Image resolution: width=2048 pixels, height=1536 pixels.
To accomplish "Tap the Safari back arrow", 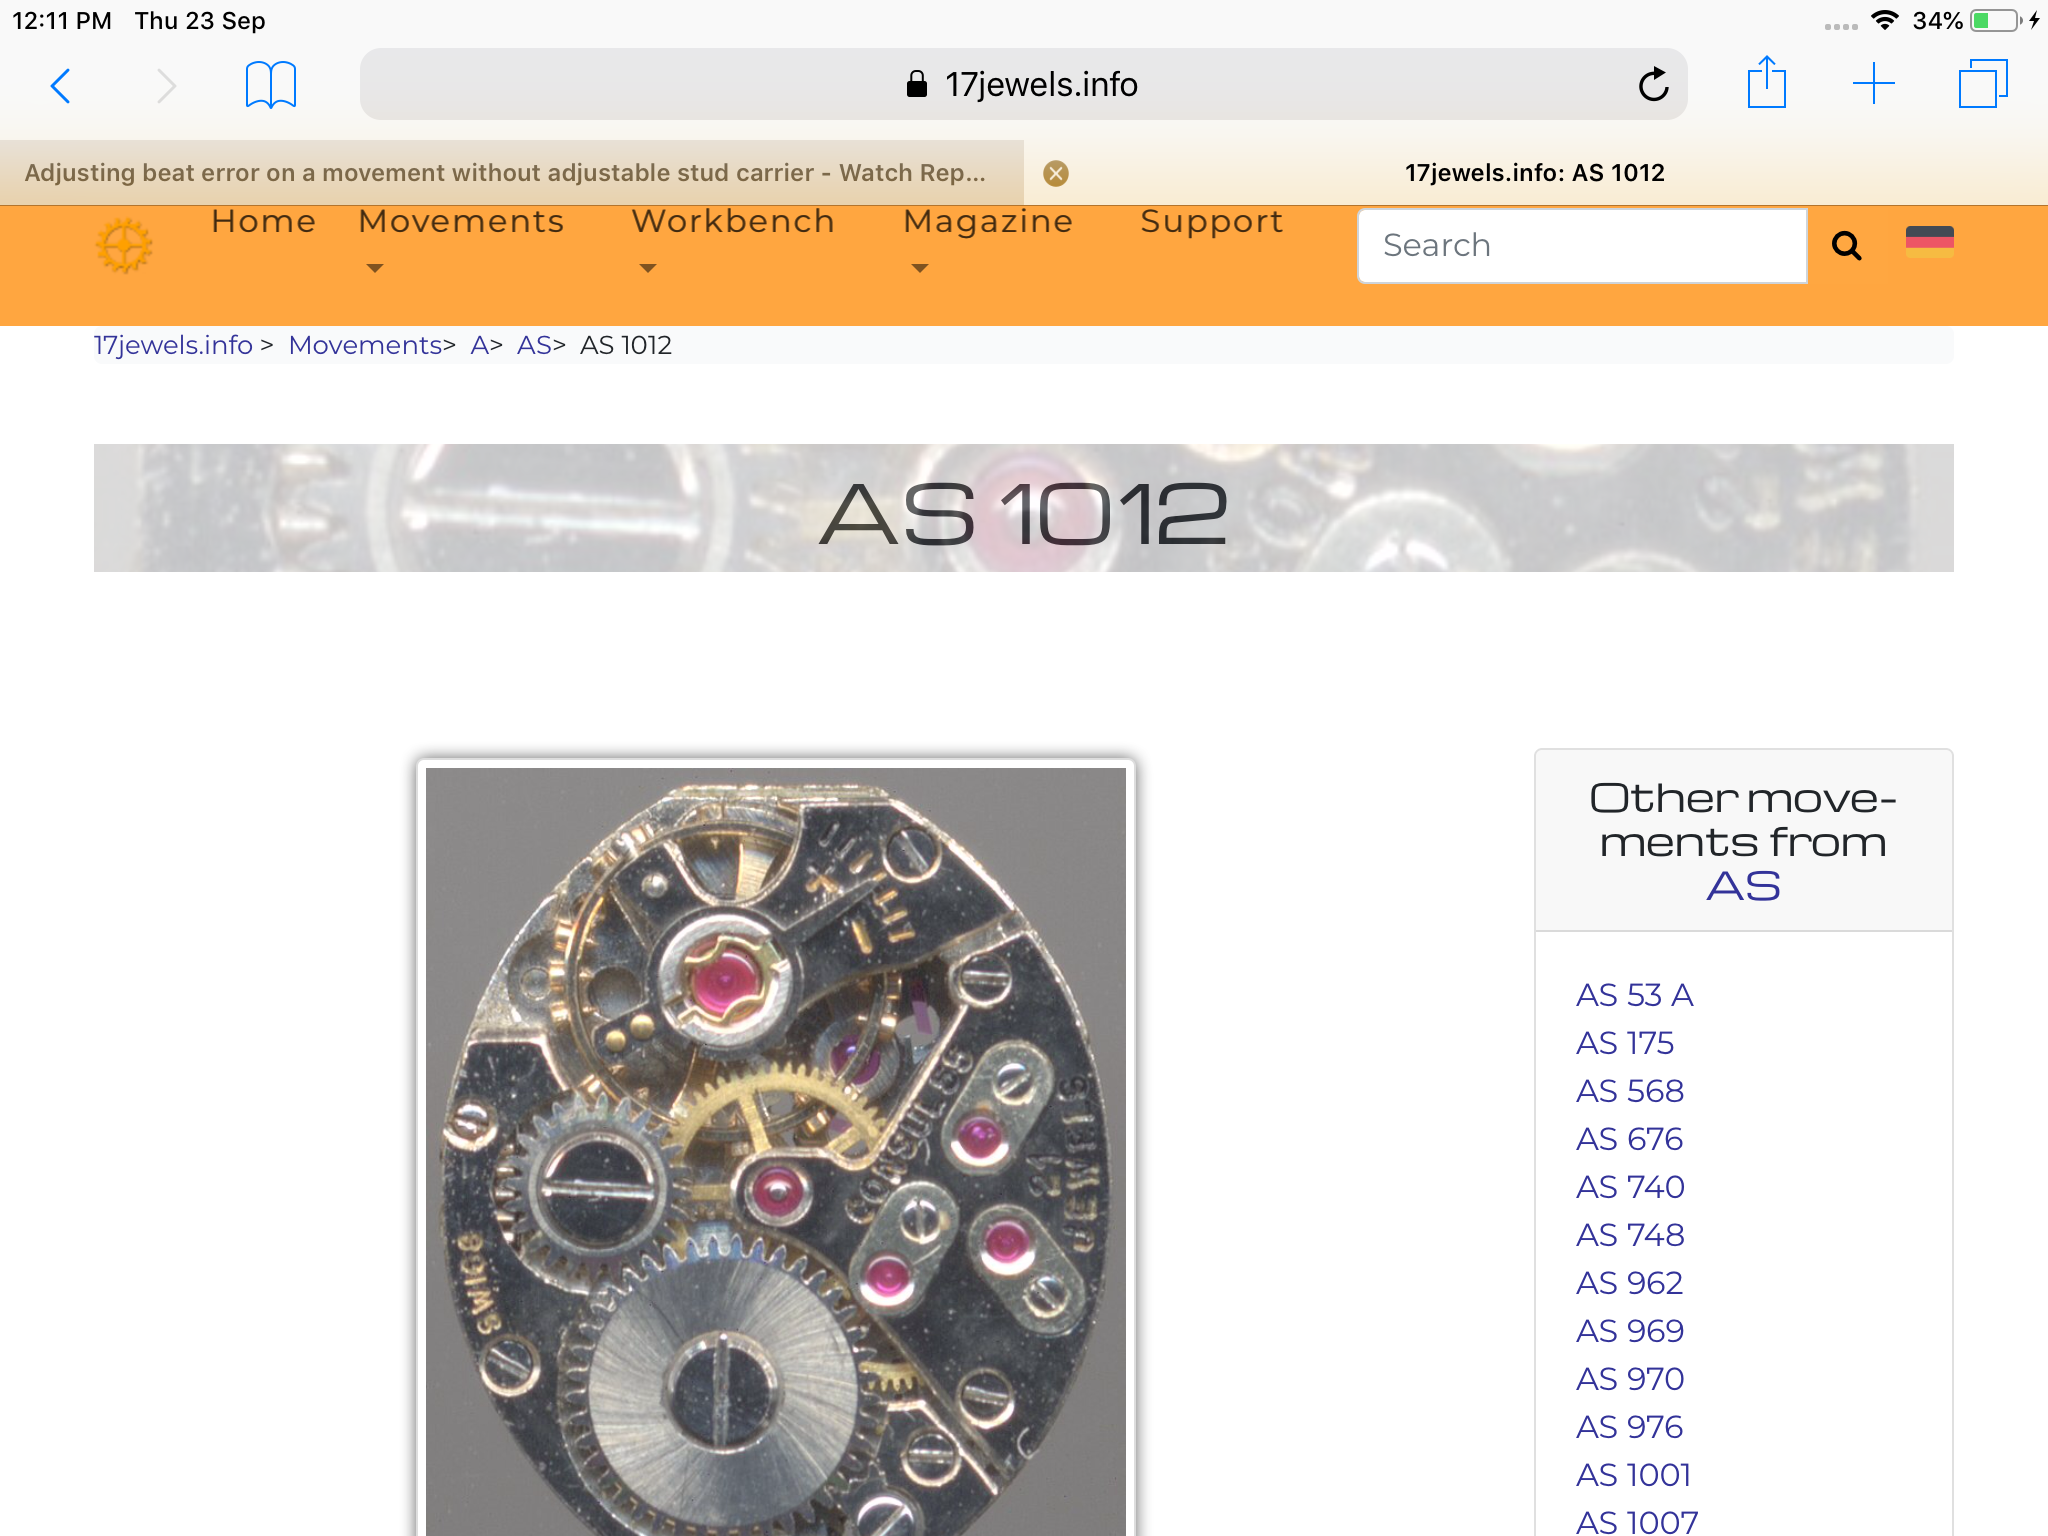I will [x=61, y=85].
